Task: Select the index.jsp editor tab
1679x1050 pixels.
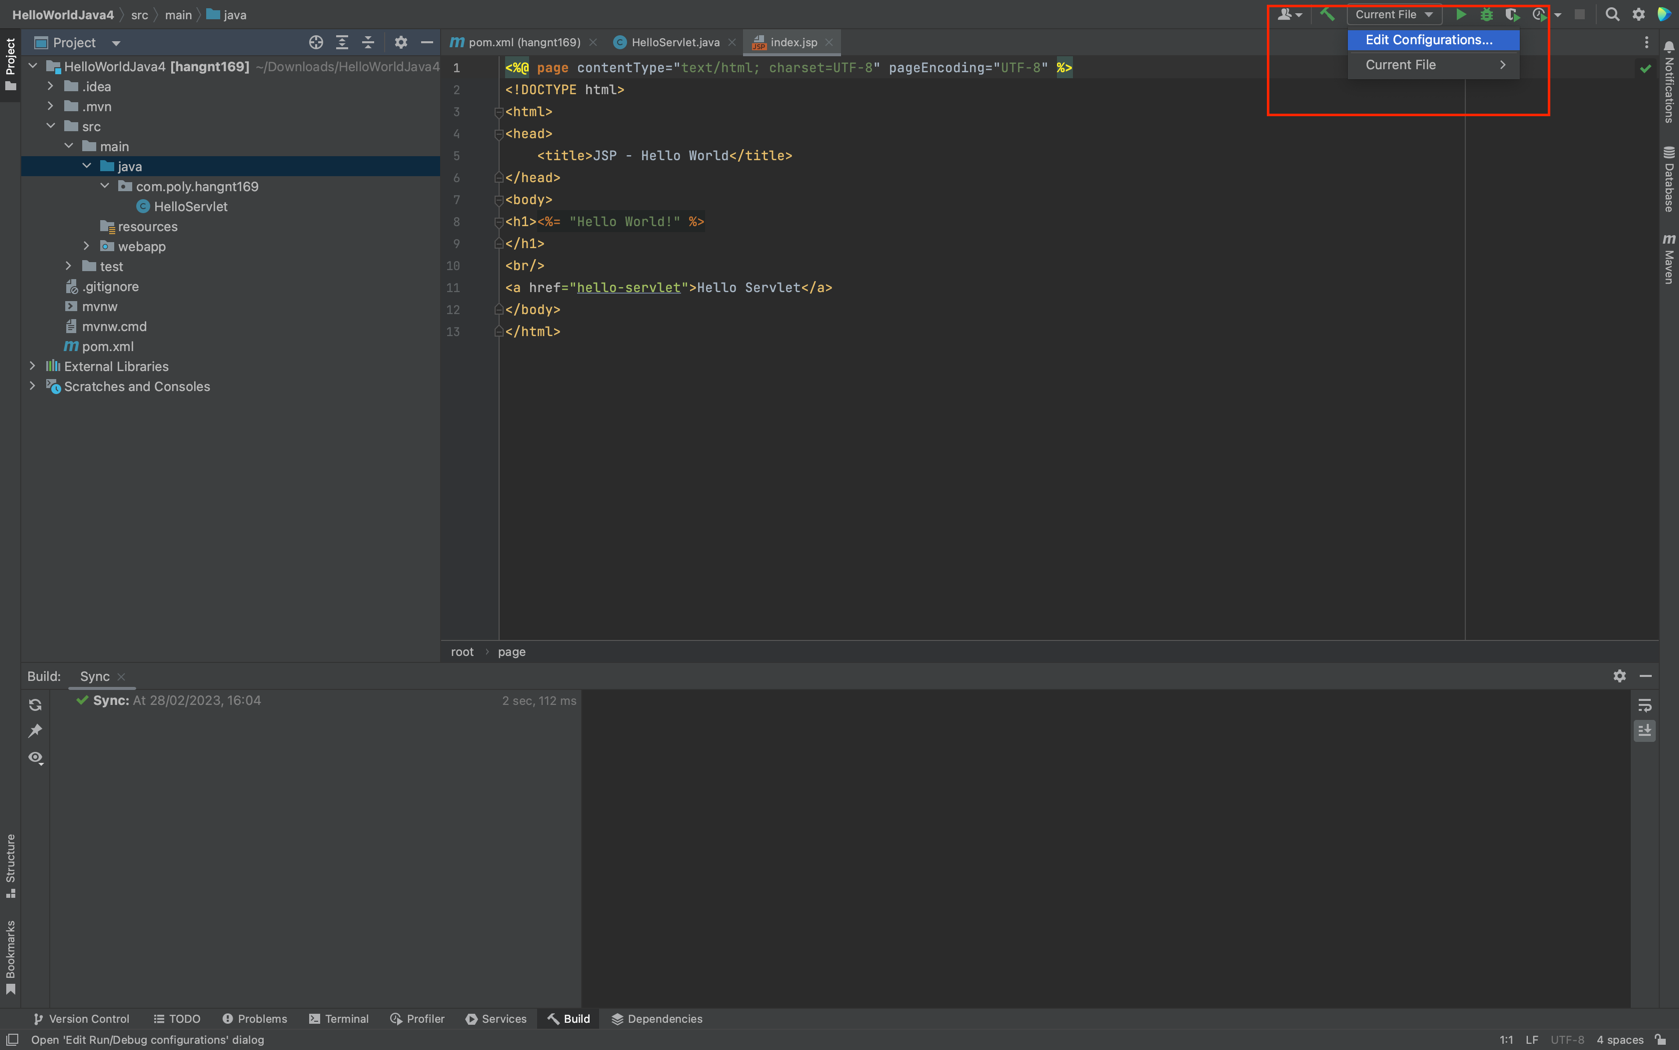Action: [793, 42]
